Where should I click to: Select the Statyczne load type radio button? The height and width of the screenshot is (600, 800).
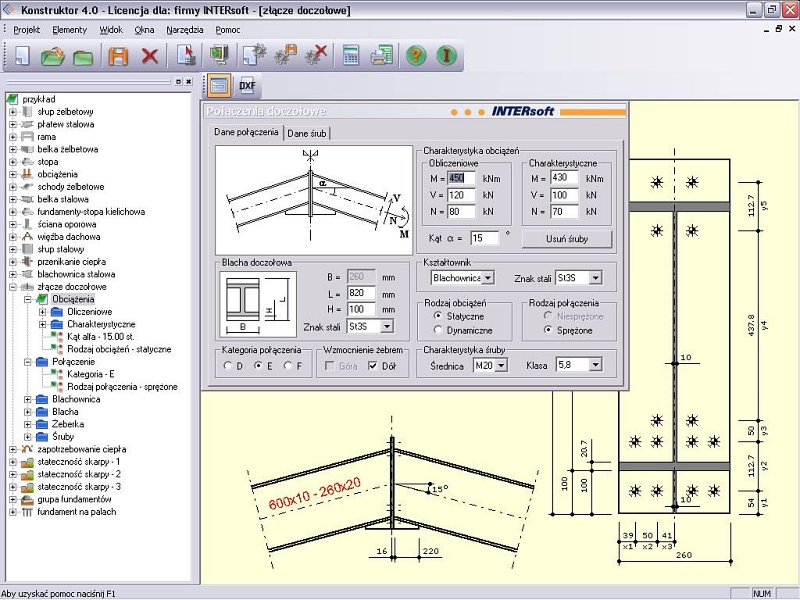coord(437,316)
